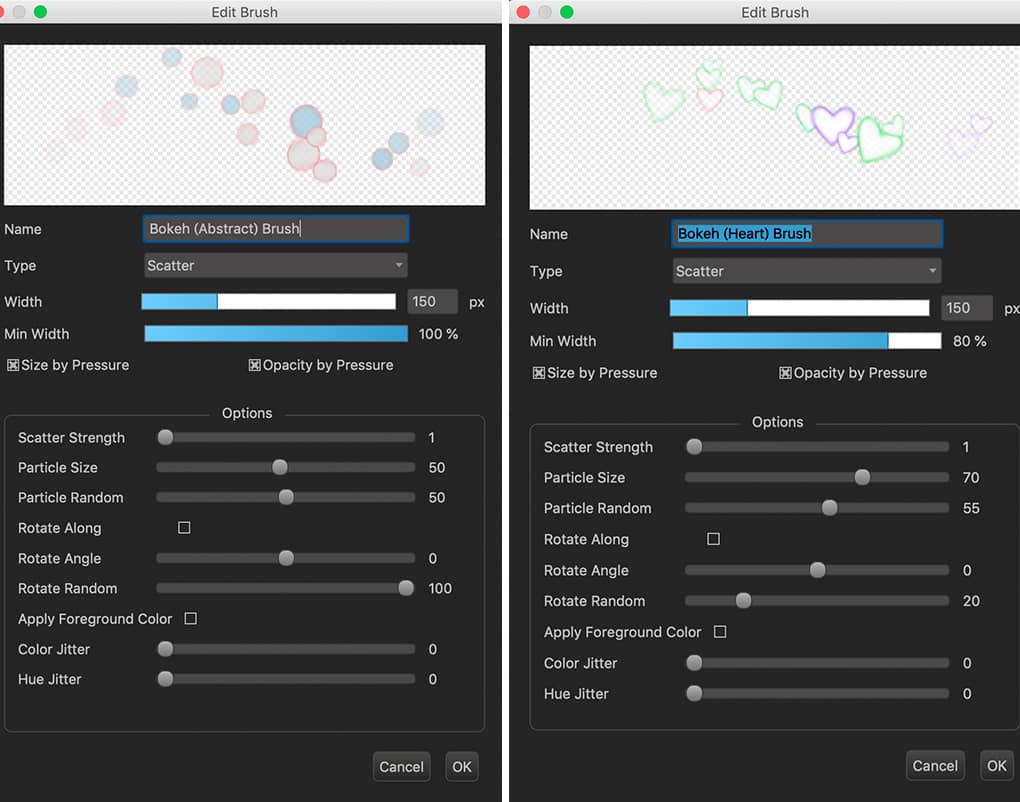
Task: Click the abstract bokeh brush preview
Action: tap(245, 125)
